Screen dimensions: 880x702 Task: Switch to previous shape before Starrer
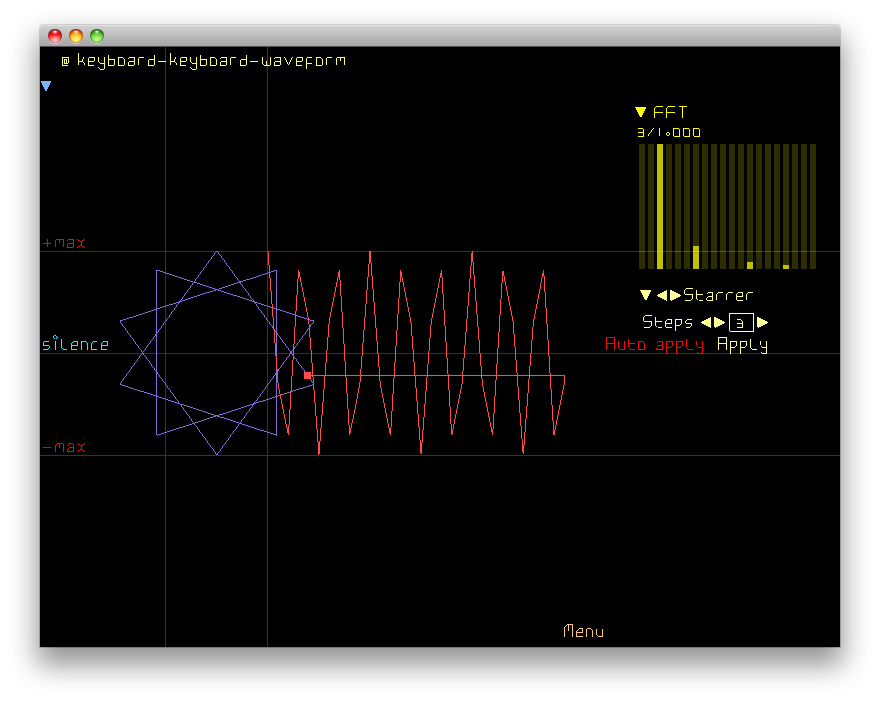(x=661, y=295)
